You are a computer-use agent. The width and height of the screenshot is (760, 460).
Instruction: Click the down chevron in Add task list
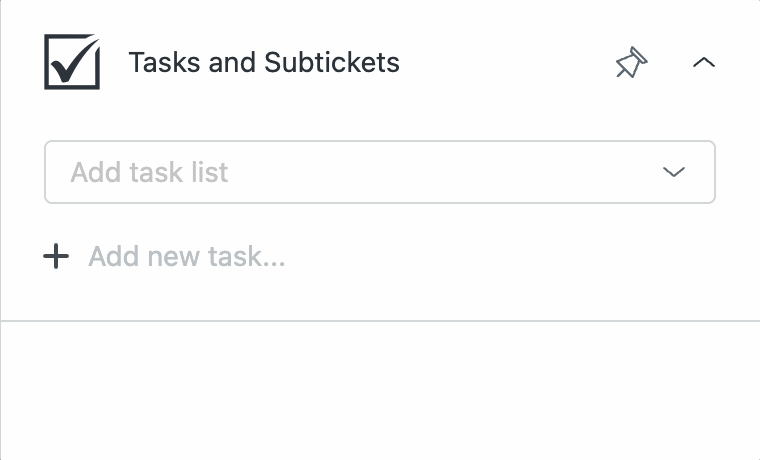(x=673, y=172)
